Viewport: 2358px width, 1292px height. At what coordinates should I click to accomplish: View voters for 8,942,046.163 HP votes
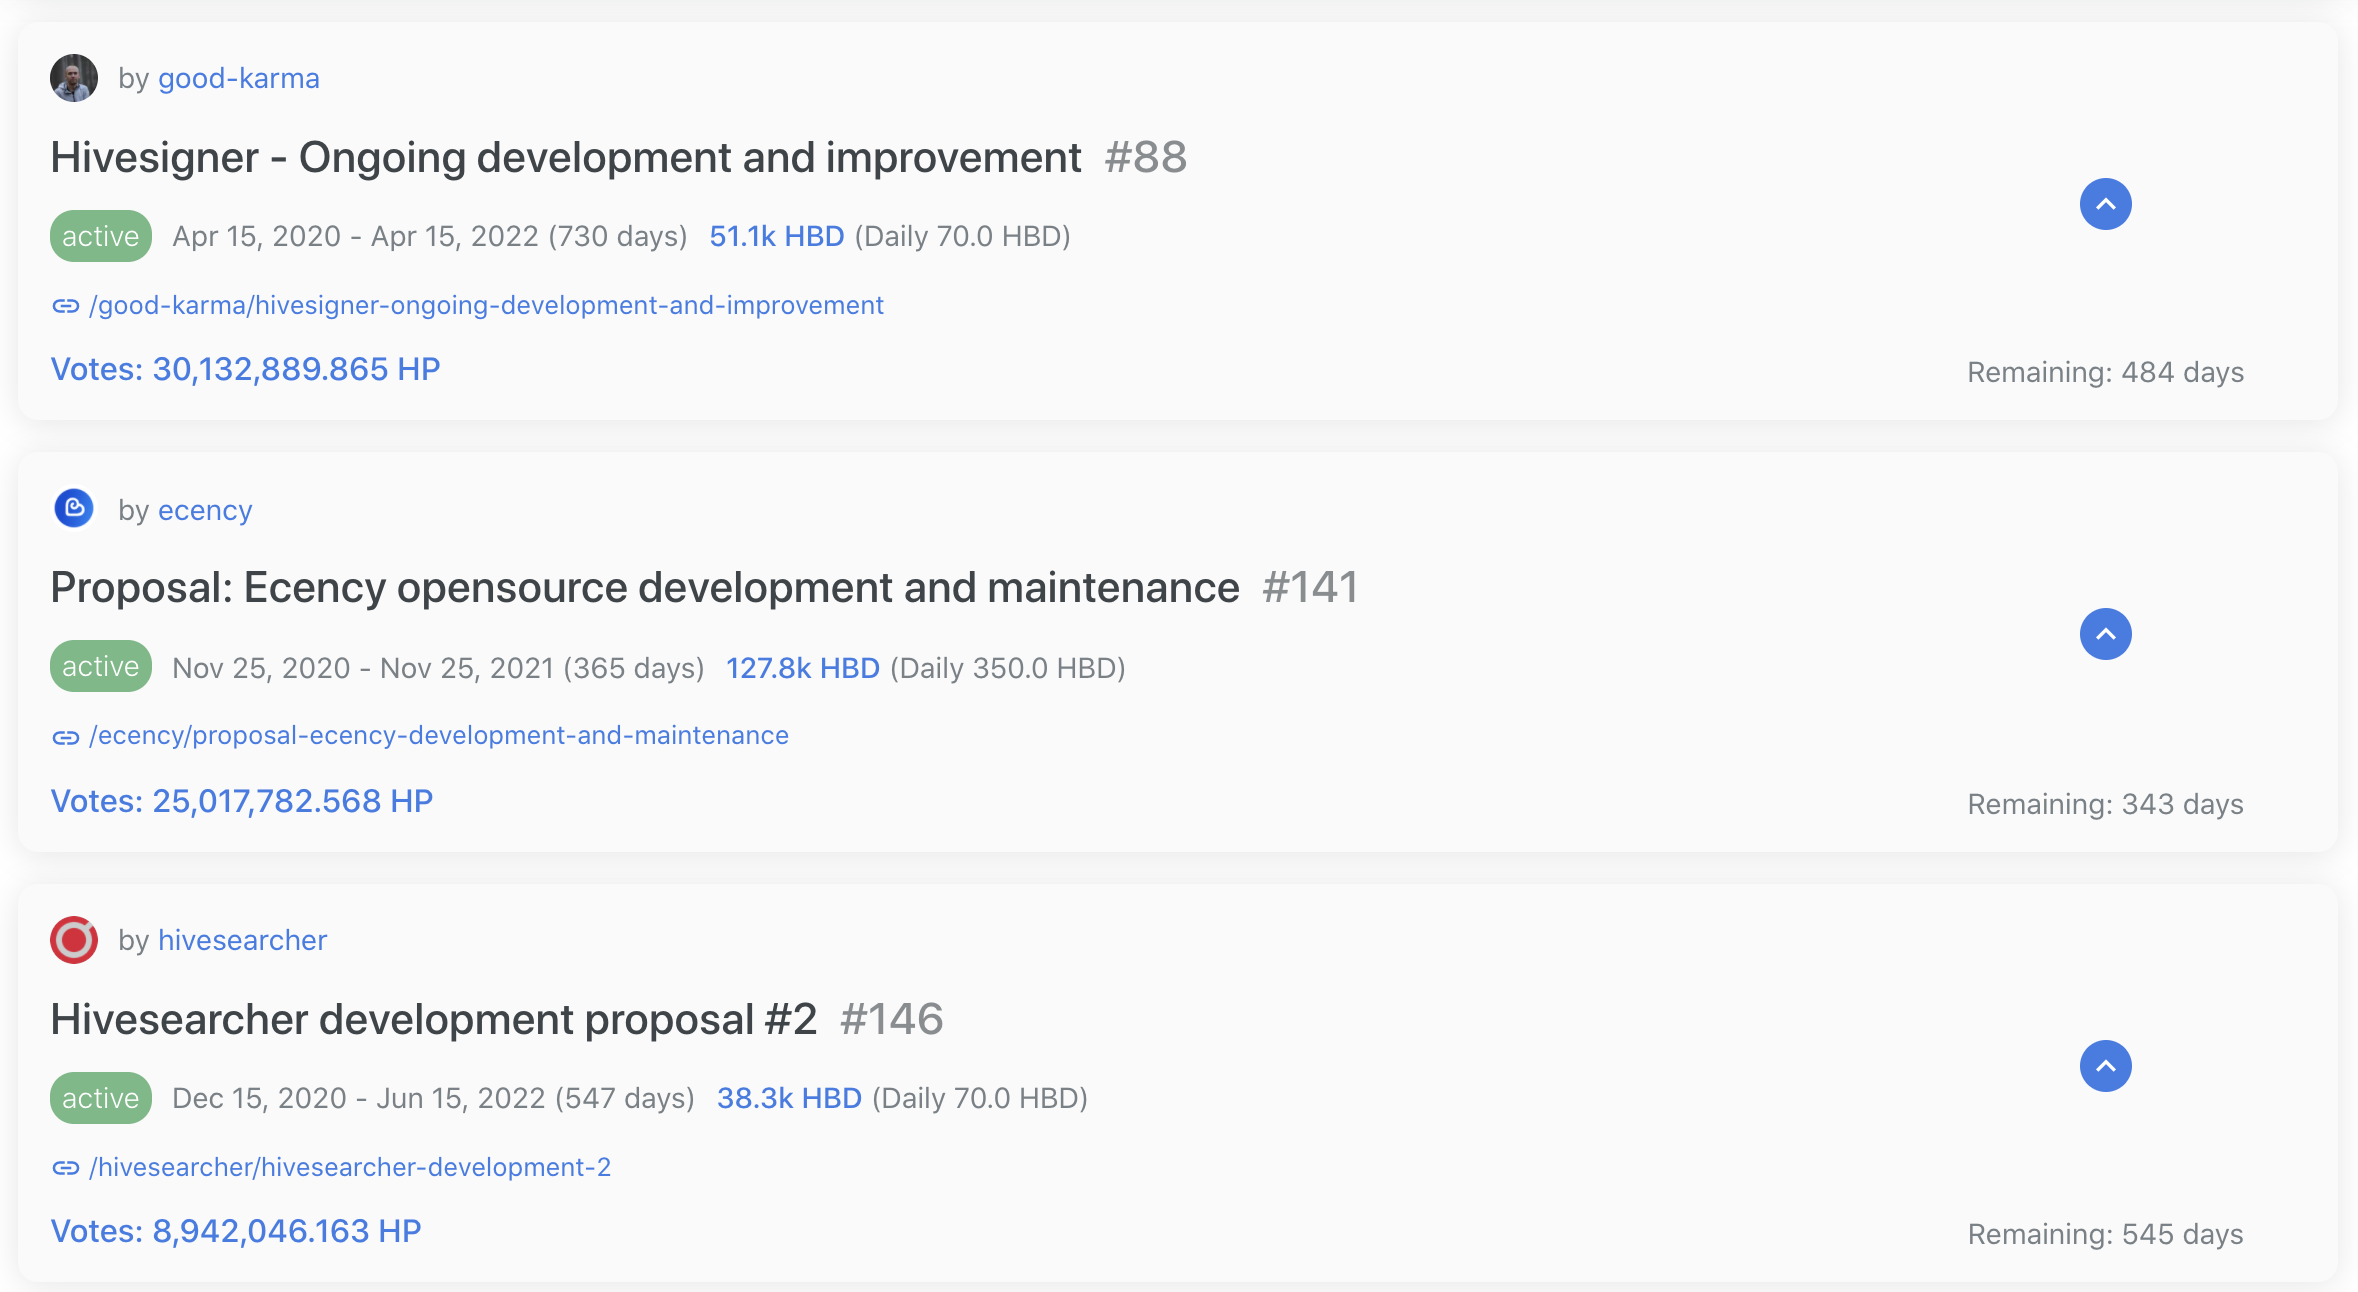(x=236, y=1231)
